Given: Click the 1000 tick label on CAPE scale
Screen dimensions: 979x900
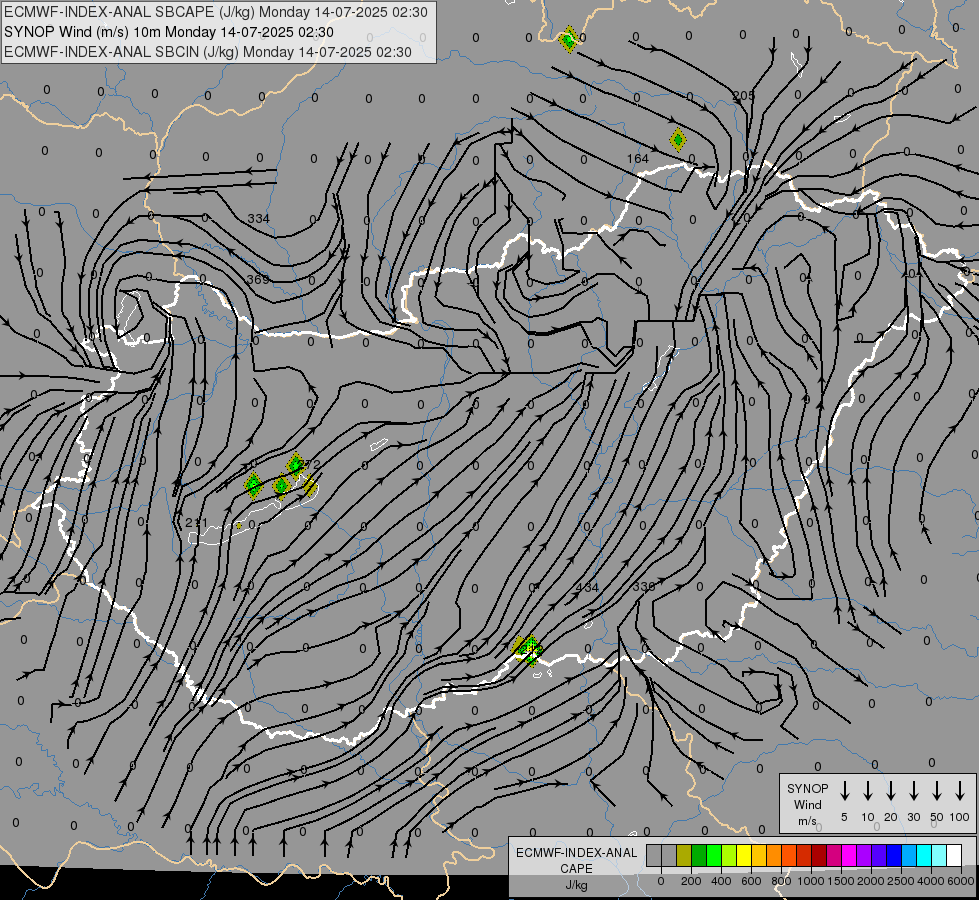Looking at the screenshot, I should point(810,881).
